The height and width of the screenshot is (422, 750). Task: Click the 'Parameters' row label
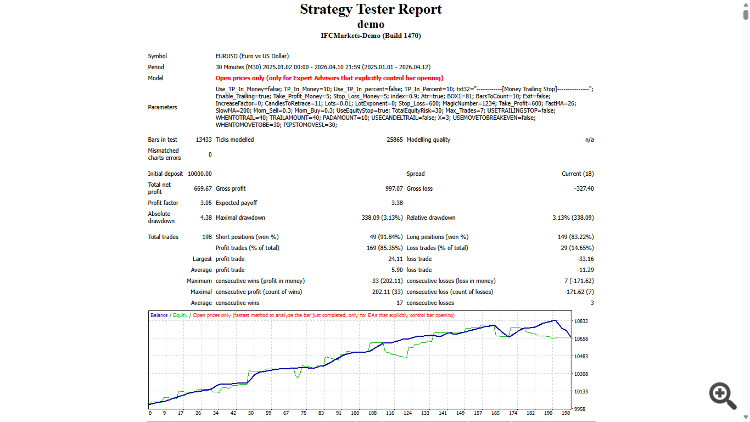coord(162,107)
